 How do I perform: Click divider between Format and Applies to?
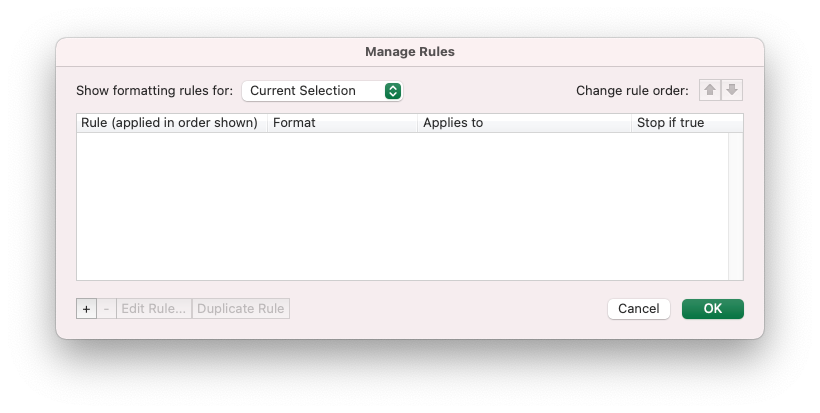(417, 123)
